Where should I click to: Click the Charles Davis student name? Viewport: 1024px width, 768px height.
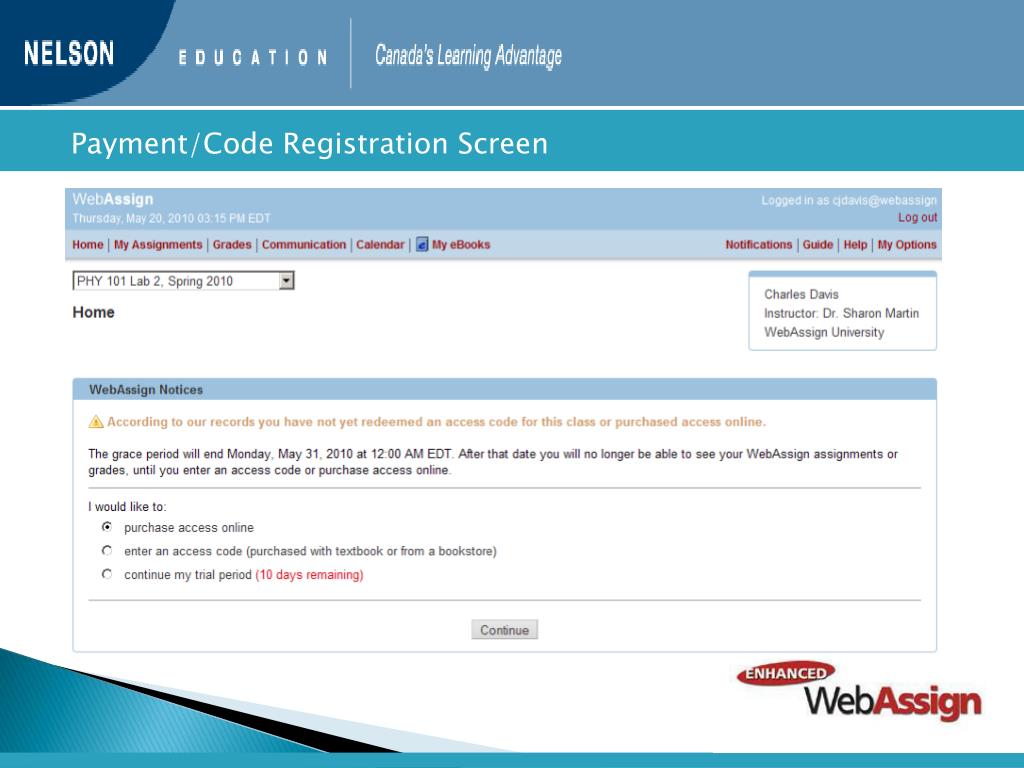coord(801,295)
